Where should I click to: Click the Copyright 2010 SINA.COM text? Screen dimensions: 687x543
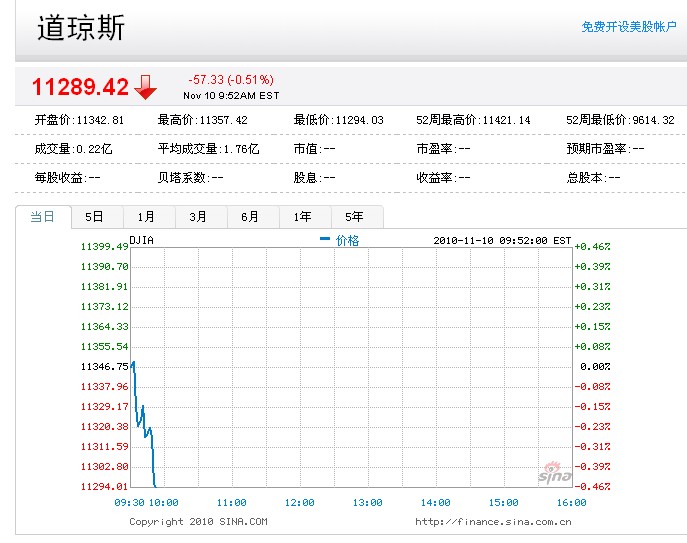(198, 522)
